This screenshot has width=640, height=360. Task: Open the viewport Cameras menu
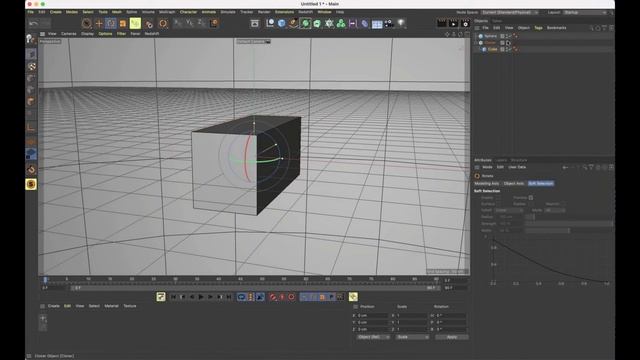pos(69,34)
